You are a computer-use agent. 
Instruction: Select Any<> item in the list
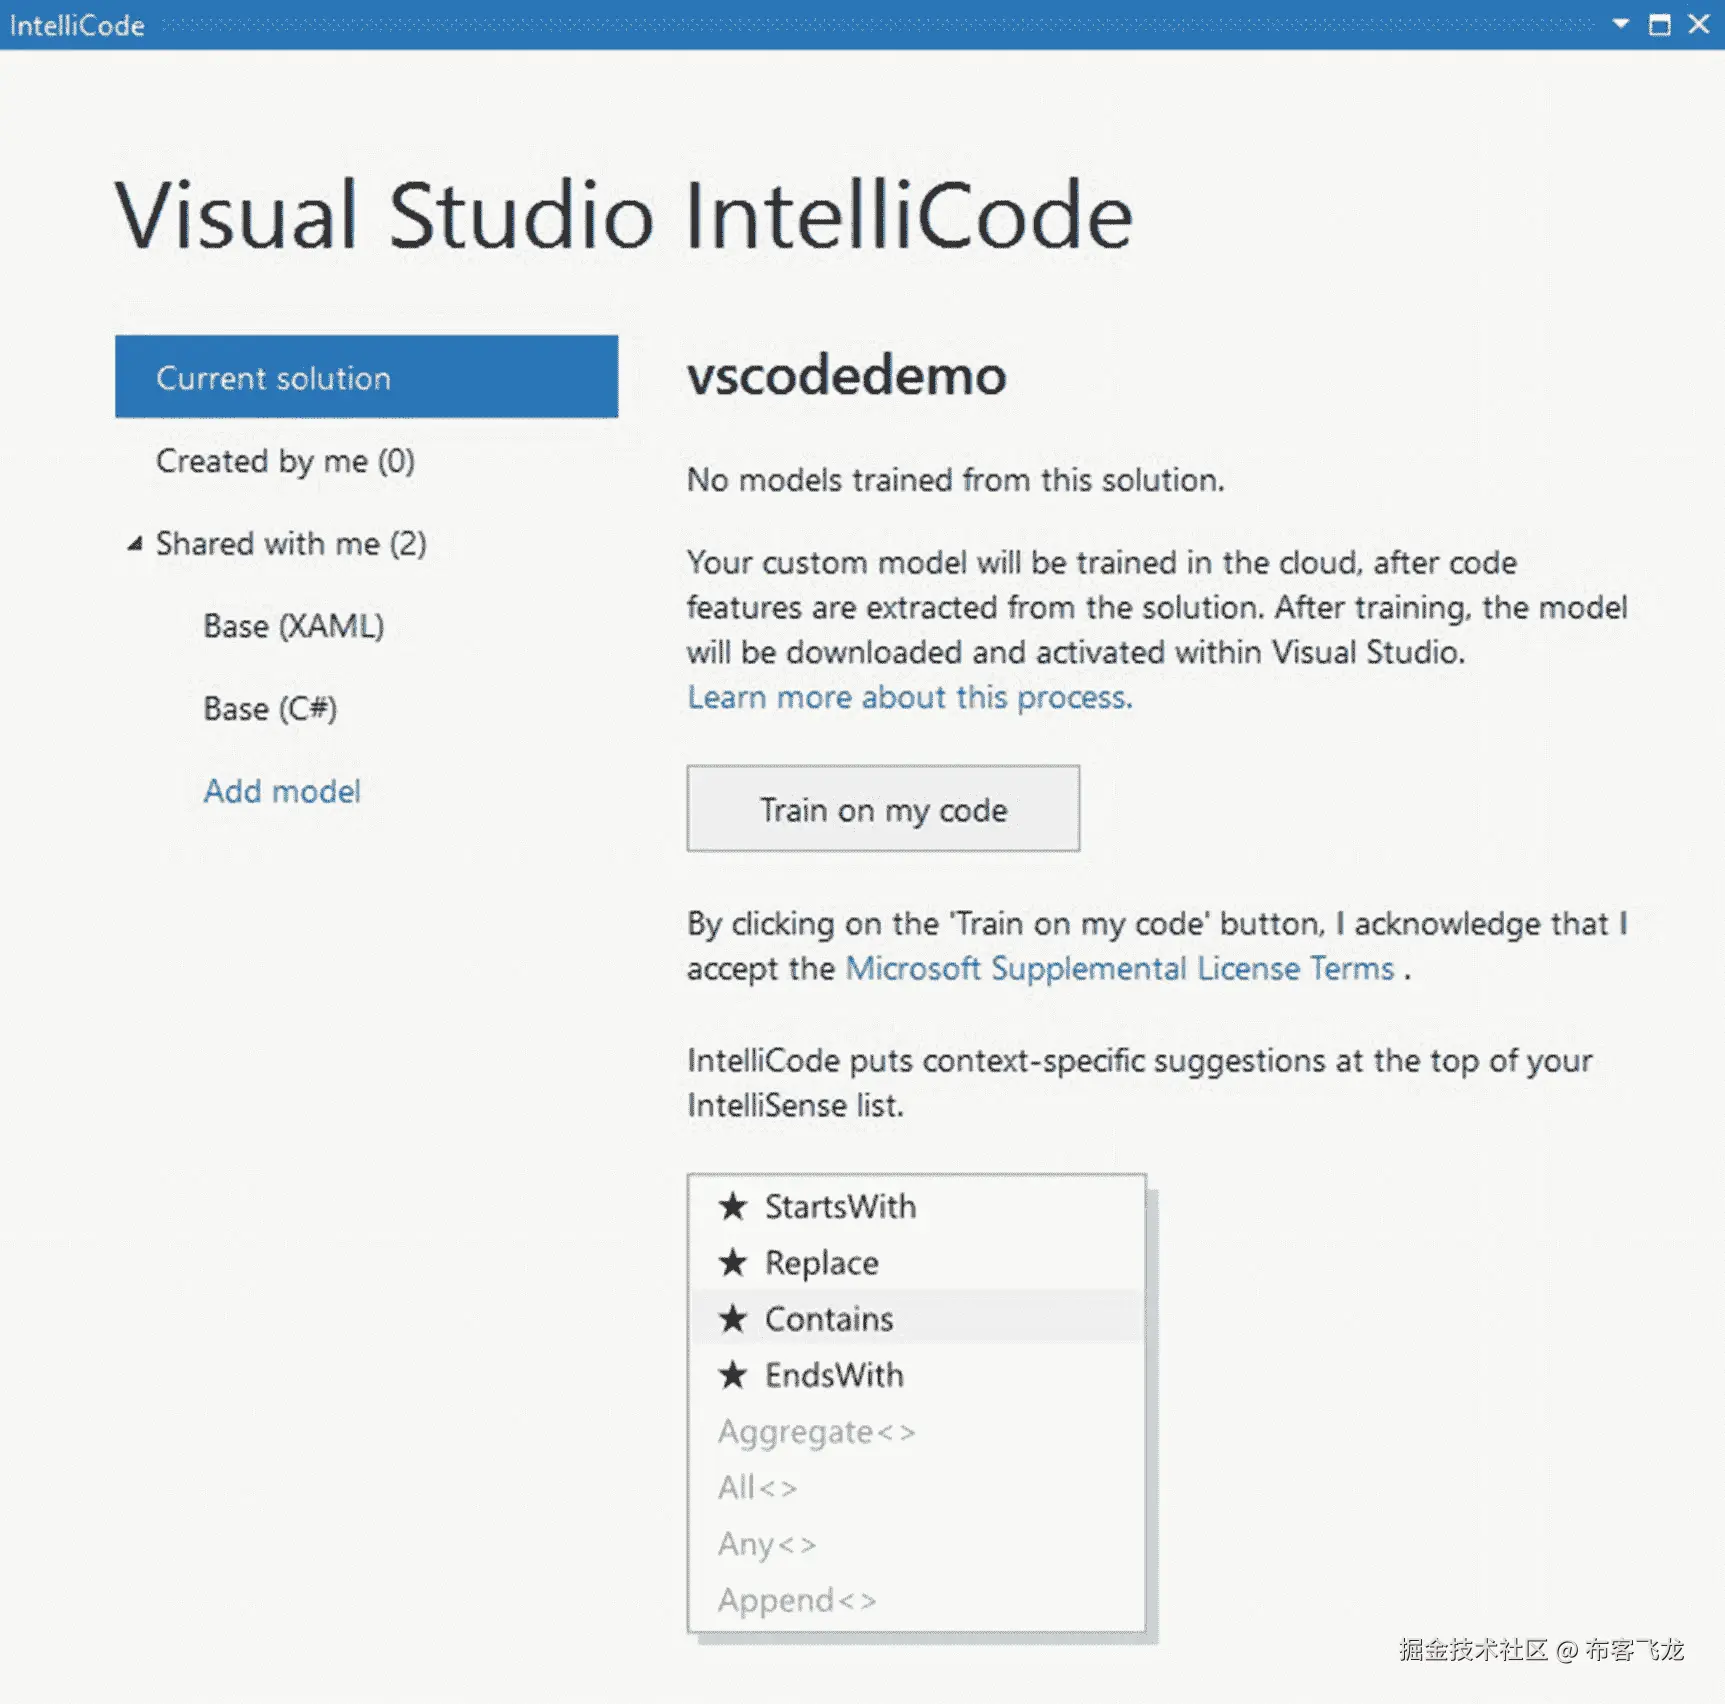916,1544
